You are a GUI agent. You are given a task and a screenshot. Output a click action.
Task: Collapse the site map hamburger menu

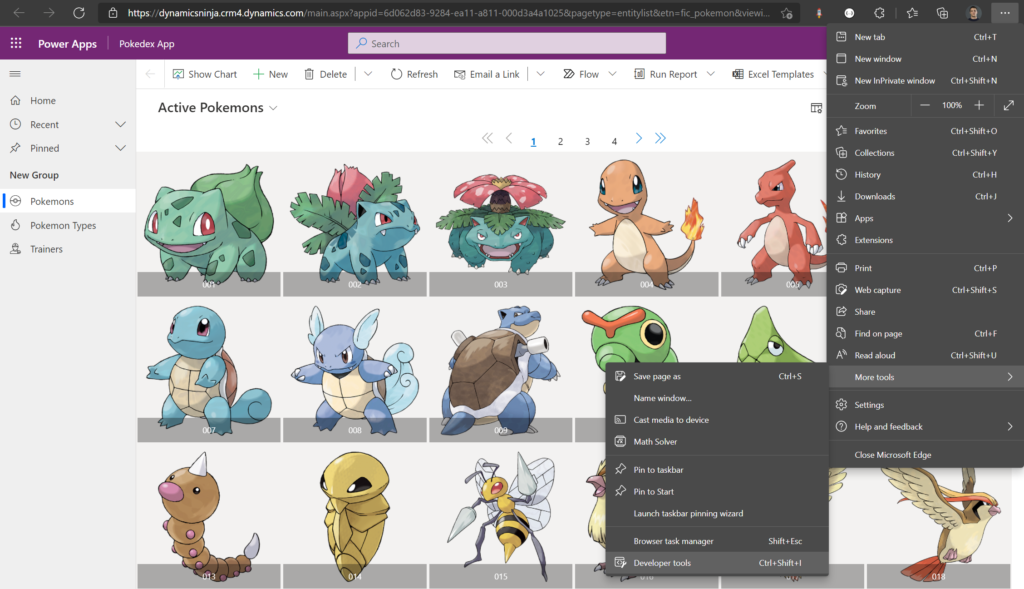pos(15,74)
